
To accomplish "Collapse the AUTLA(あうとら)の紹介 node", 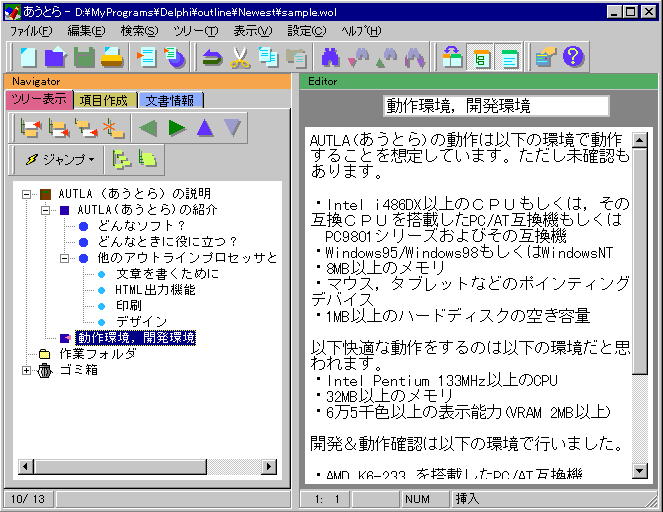I will point(45,210).
